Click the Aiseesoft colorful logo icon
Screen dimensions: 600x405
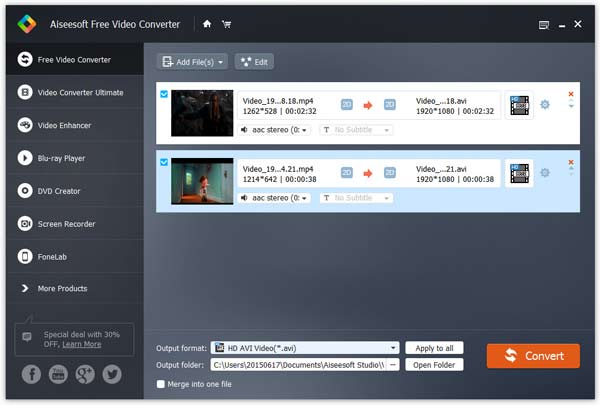click(27, 24)
